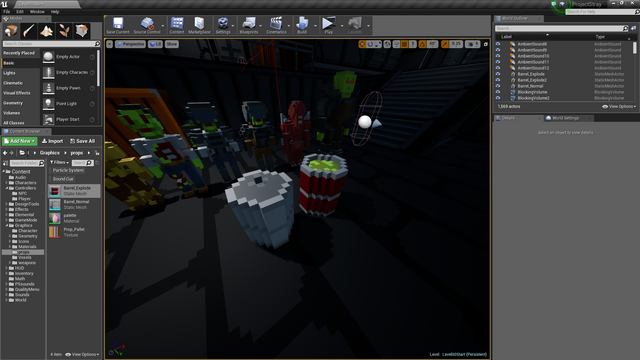Screen dimensions: 640x360
Task: Select the Paint mode brush icon
Action: (29, 31)
